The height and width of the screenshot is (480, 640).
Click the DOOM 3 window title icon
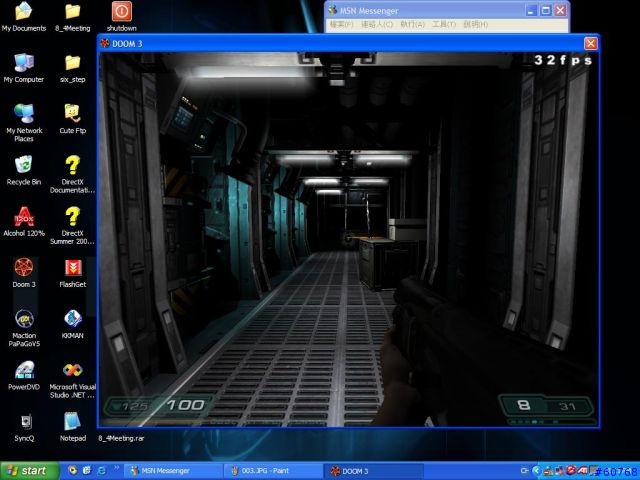point(105,43)
